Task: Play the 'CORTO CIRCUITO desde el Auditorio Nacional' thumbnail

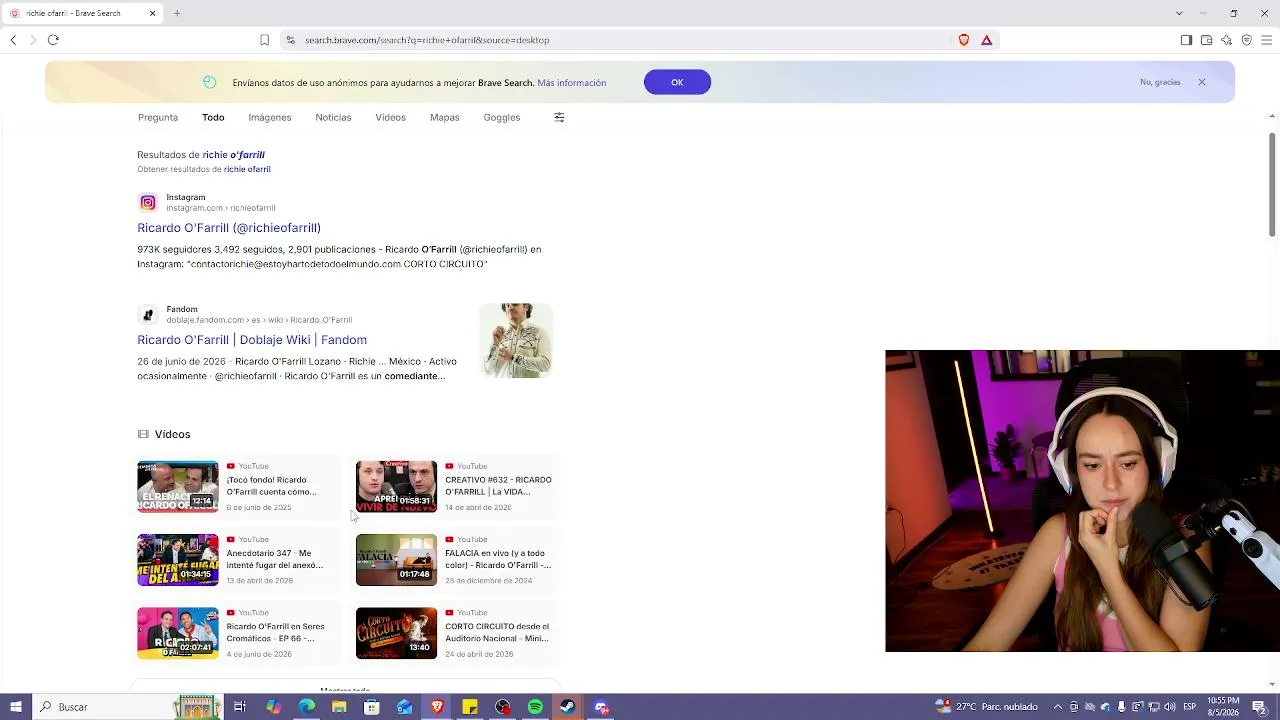Action: coord(396,633)
